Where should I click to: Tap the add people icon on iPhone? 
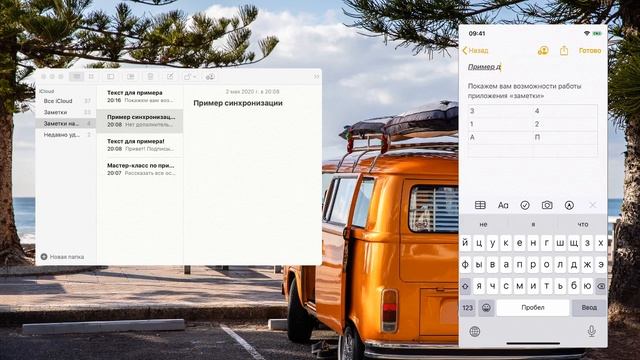[x=543, y=51]
